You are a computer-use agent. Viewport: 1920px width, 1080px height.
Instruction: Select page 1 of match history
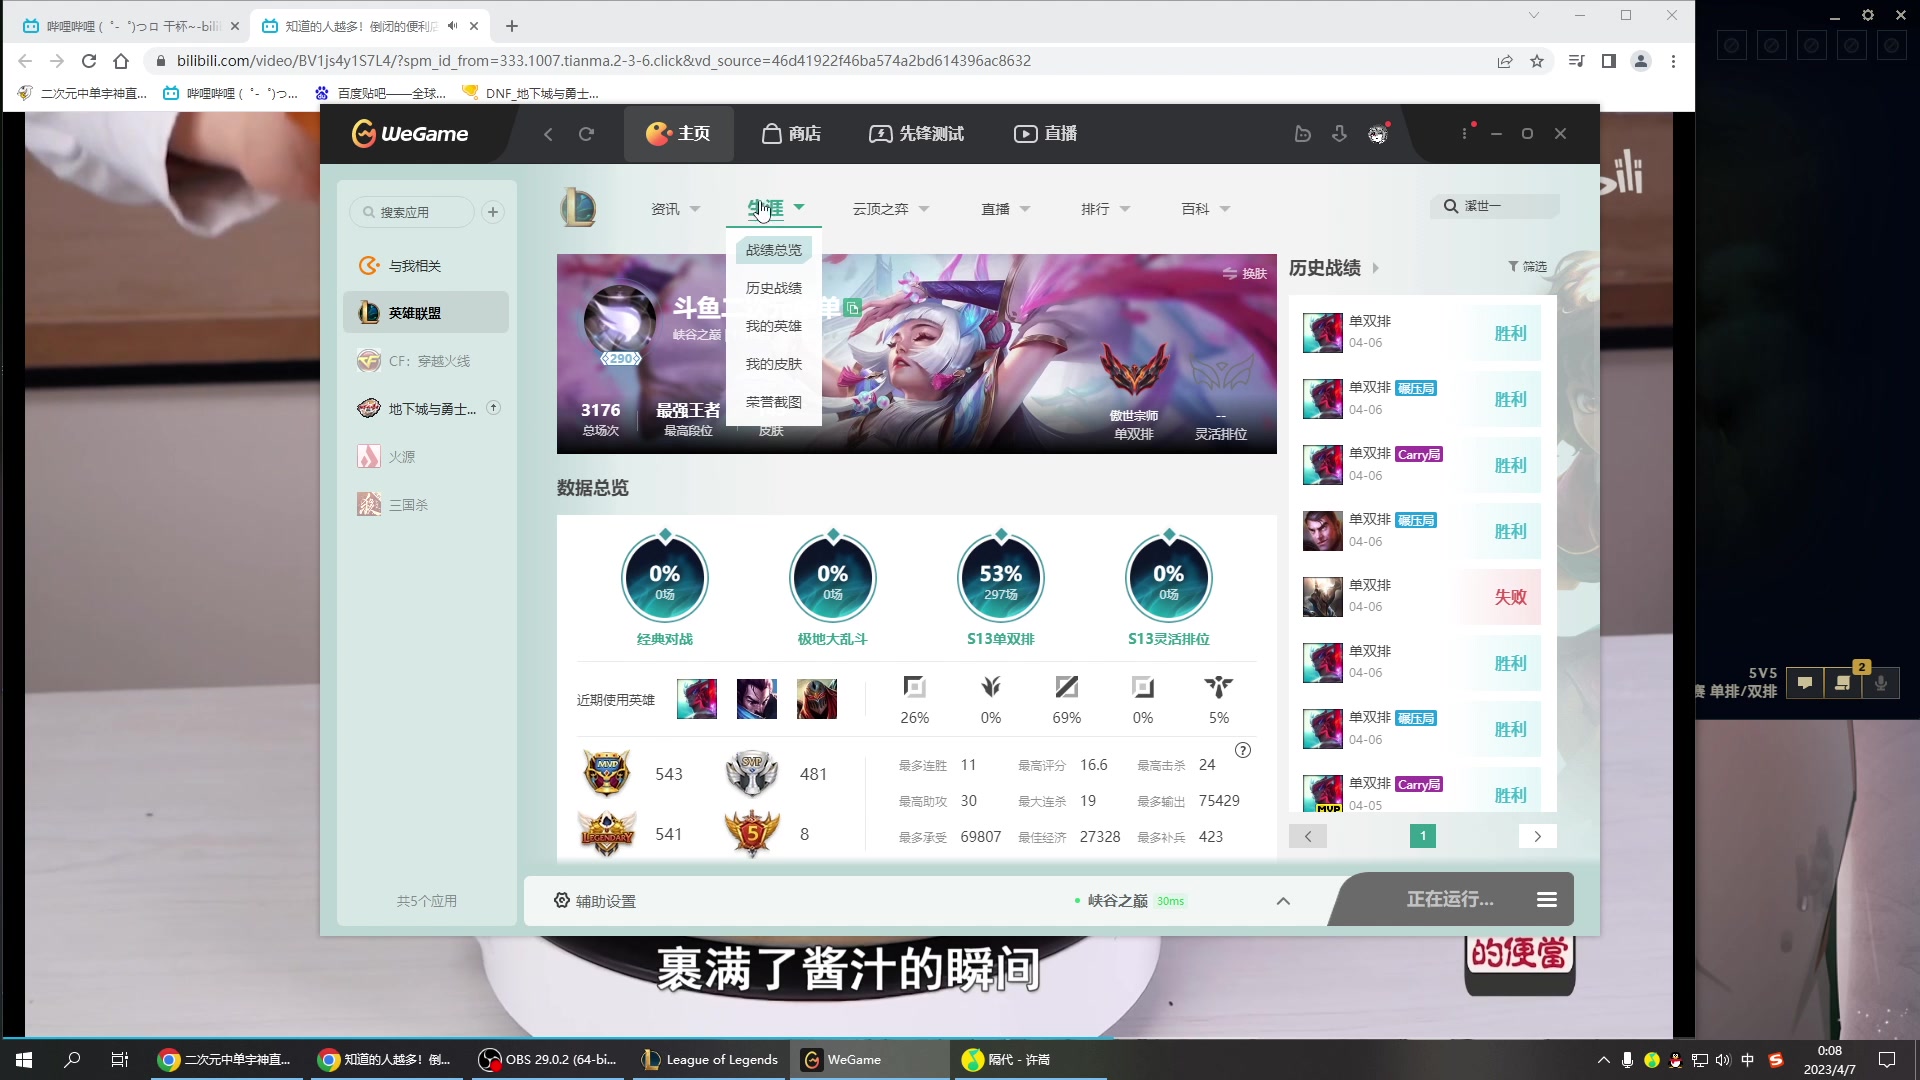tap(1423, 836)
